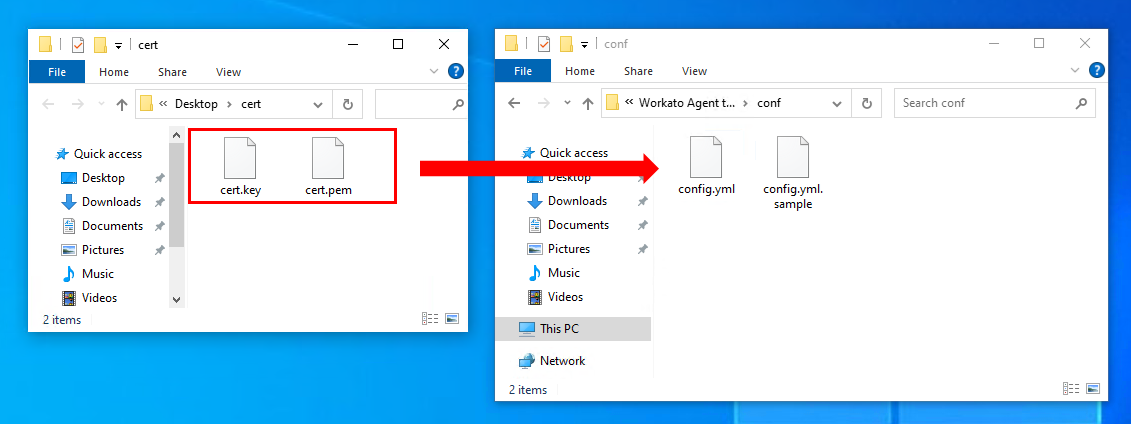Select the config.yml.sample file in conf window
This screenshot has width=1131, height=424.
click(x=793, y=173)
